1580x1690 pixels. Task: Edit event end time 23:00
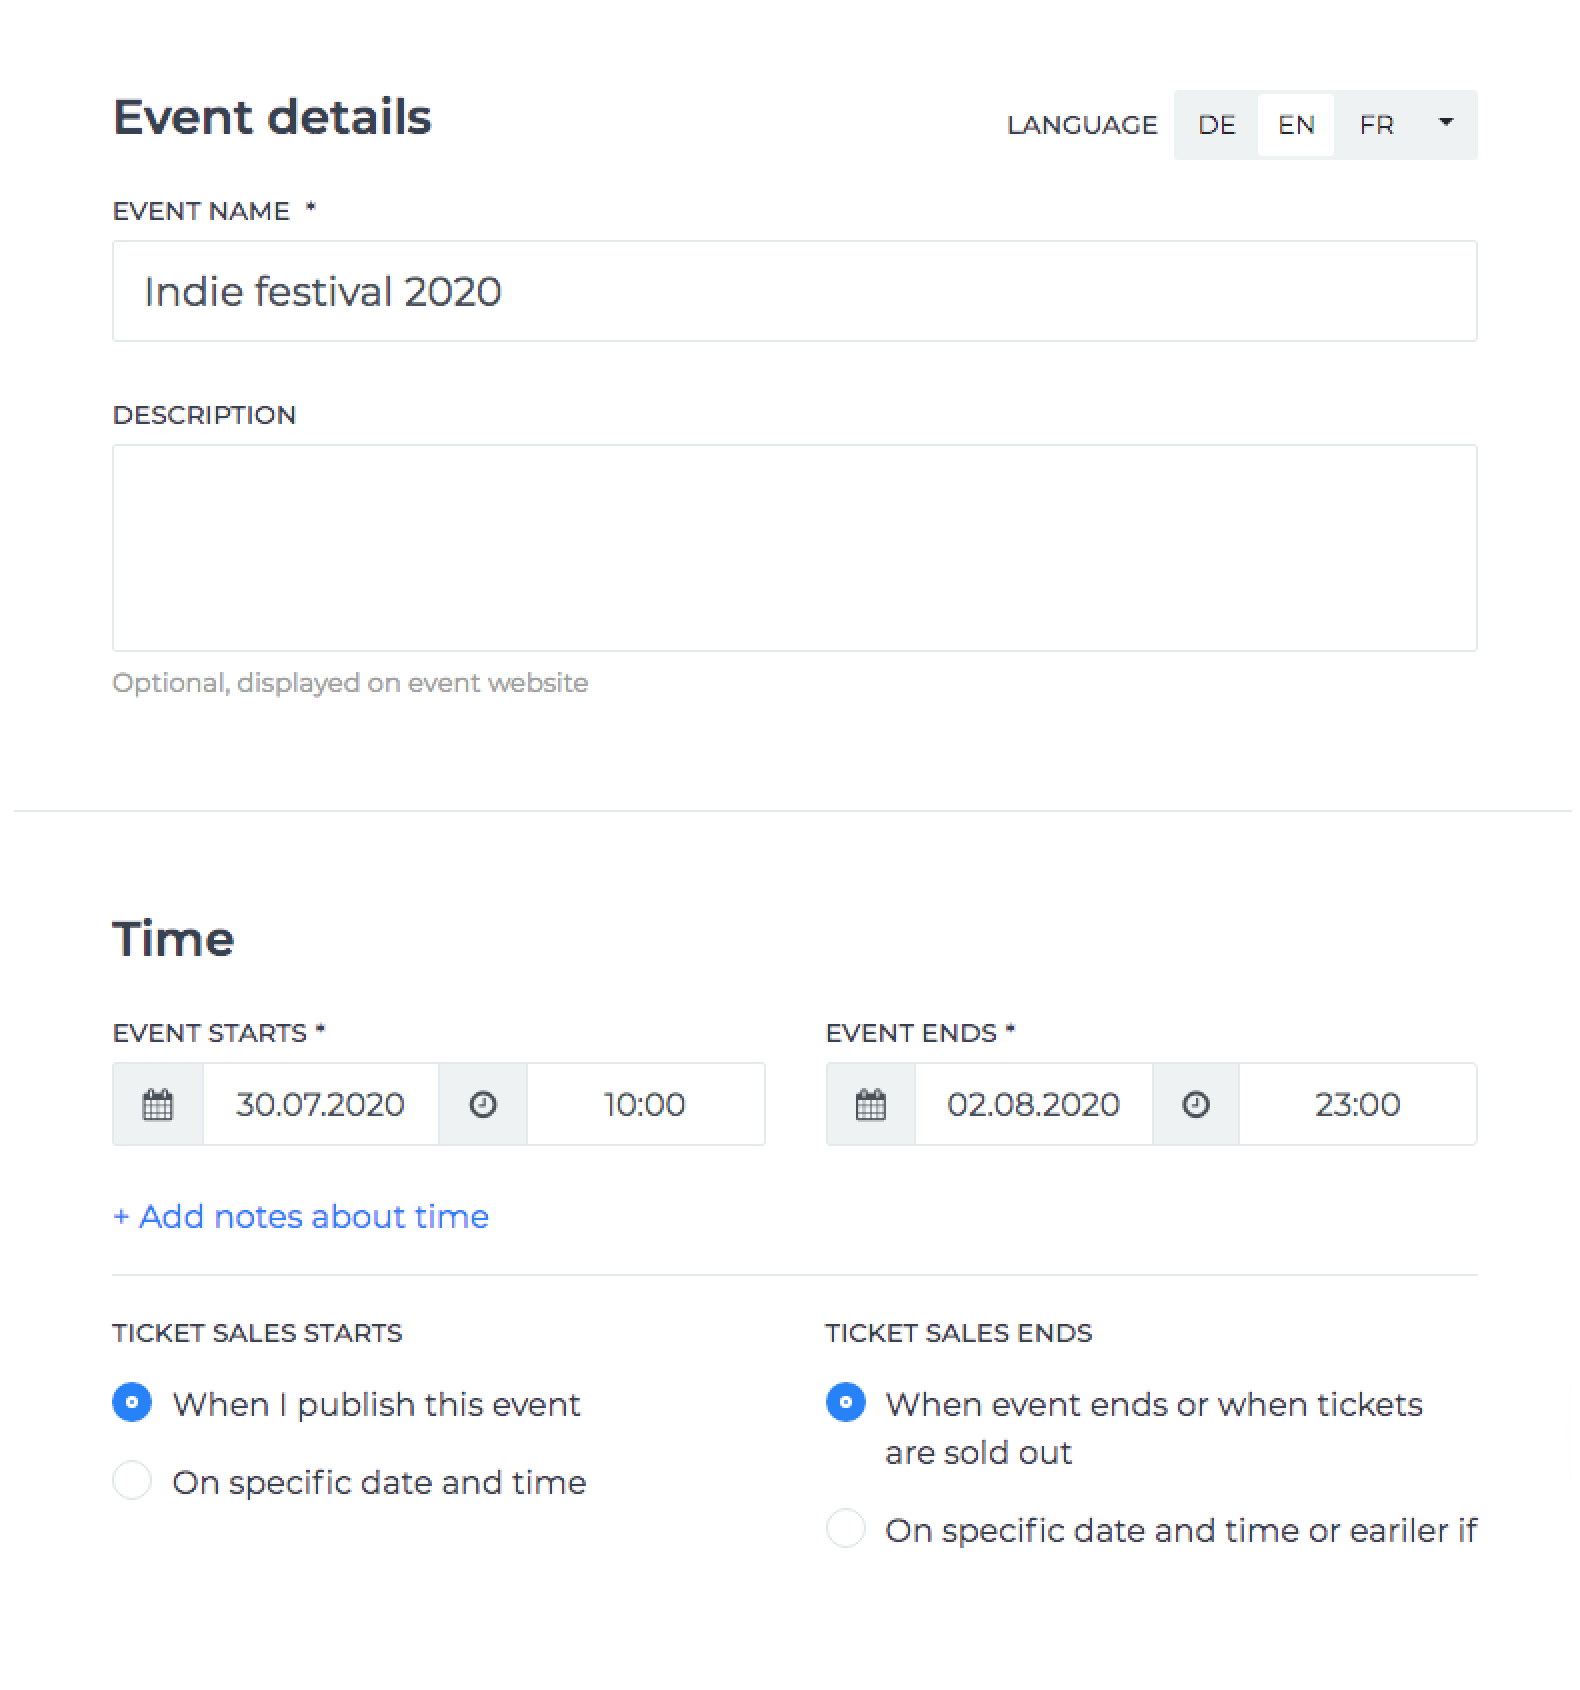click(x=1357, y=1104)
